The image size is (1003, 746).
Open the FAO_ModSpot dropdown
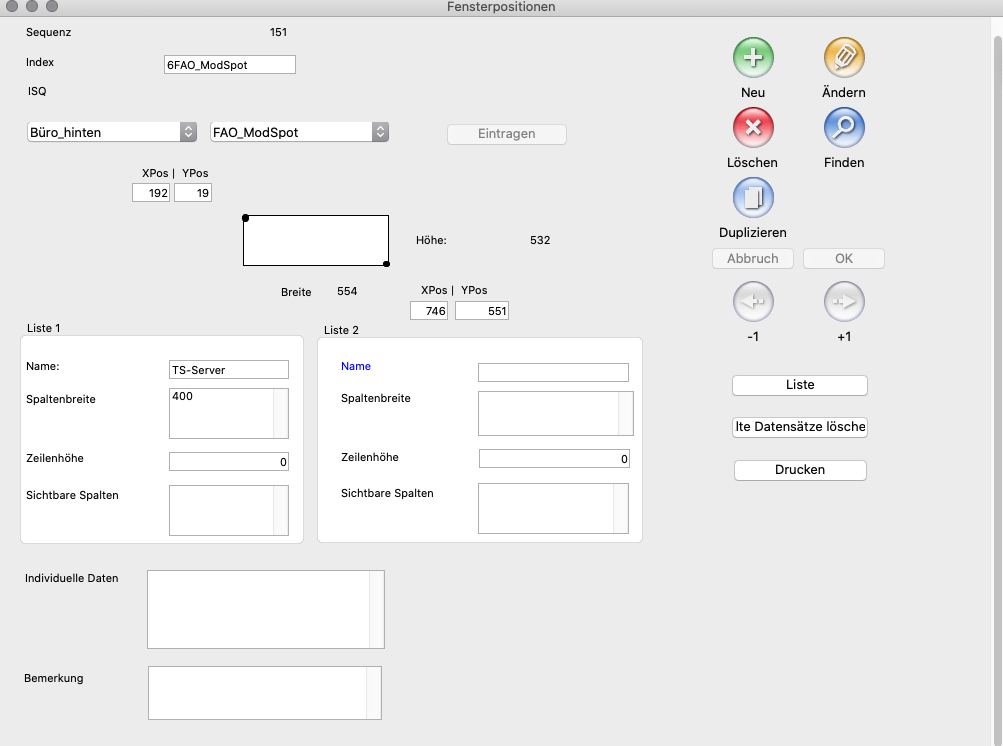299,132
